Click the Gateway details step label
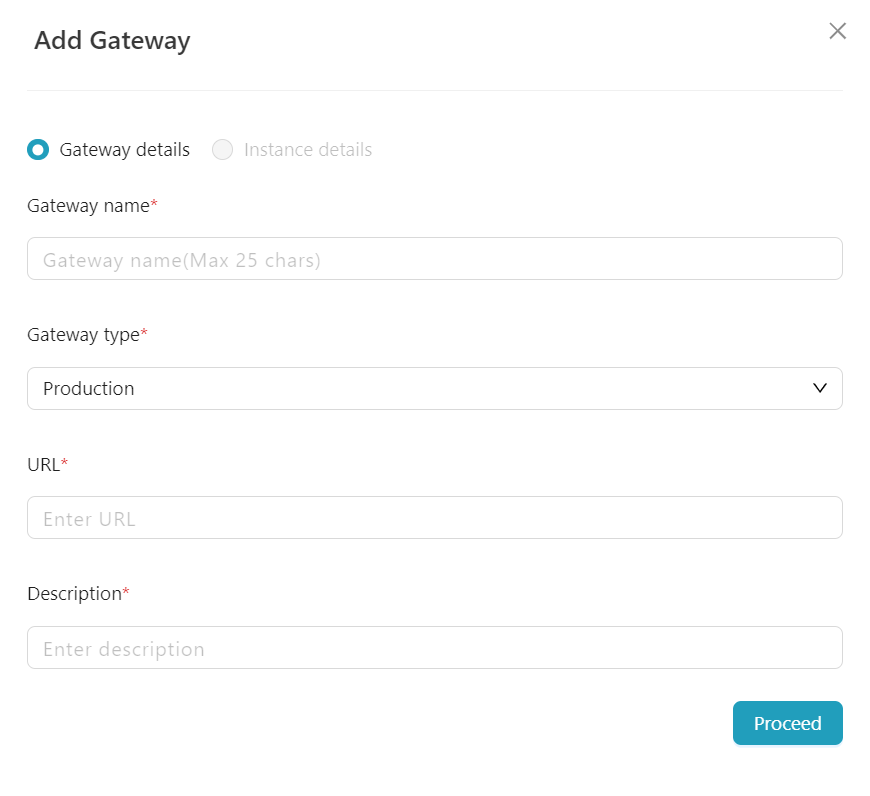870x796 pixels. click(124, 150)
